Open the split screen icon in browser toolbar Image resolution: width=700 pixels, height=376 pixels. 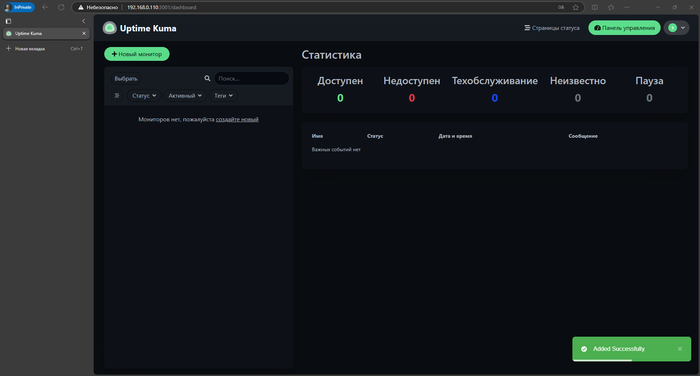595,7
